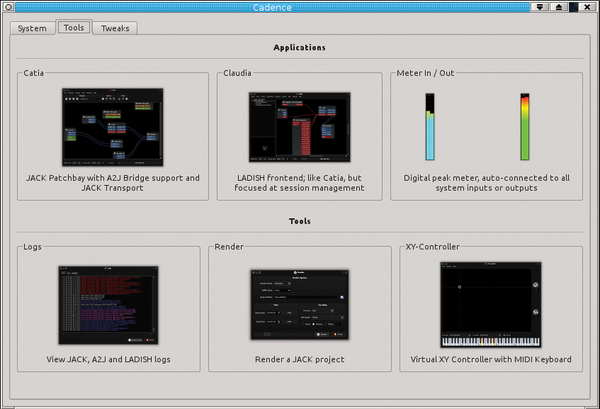Viewport: 600px width, 409px height.
Task: Click the Catia group label
Action: coord(34,73)
